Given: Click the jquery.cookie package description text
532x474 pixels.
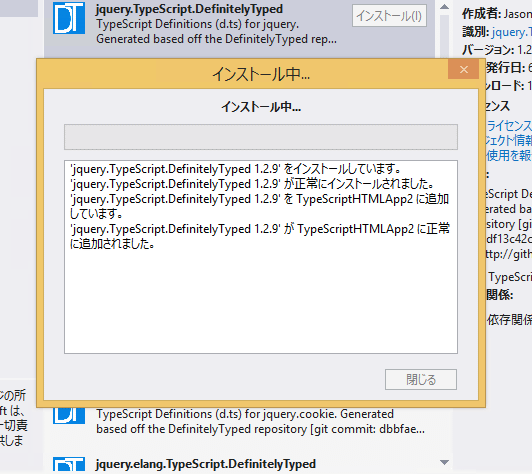Looking at the screenshot, I should (261, 421).
